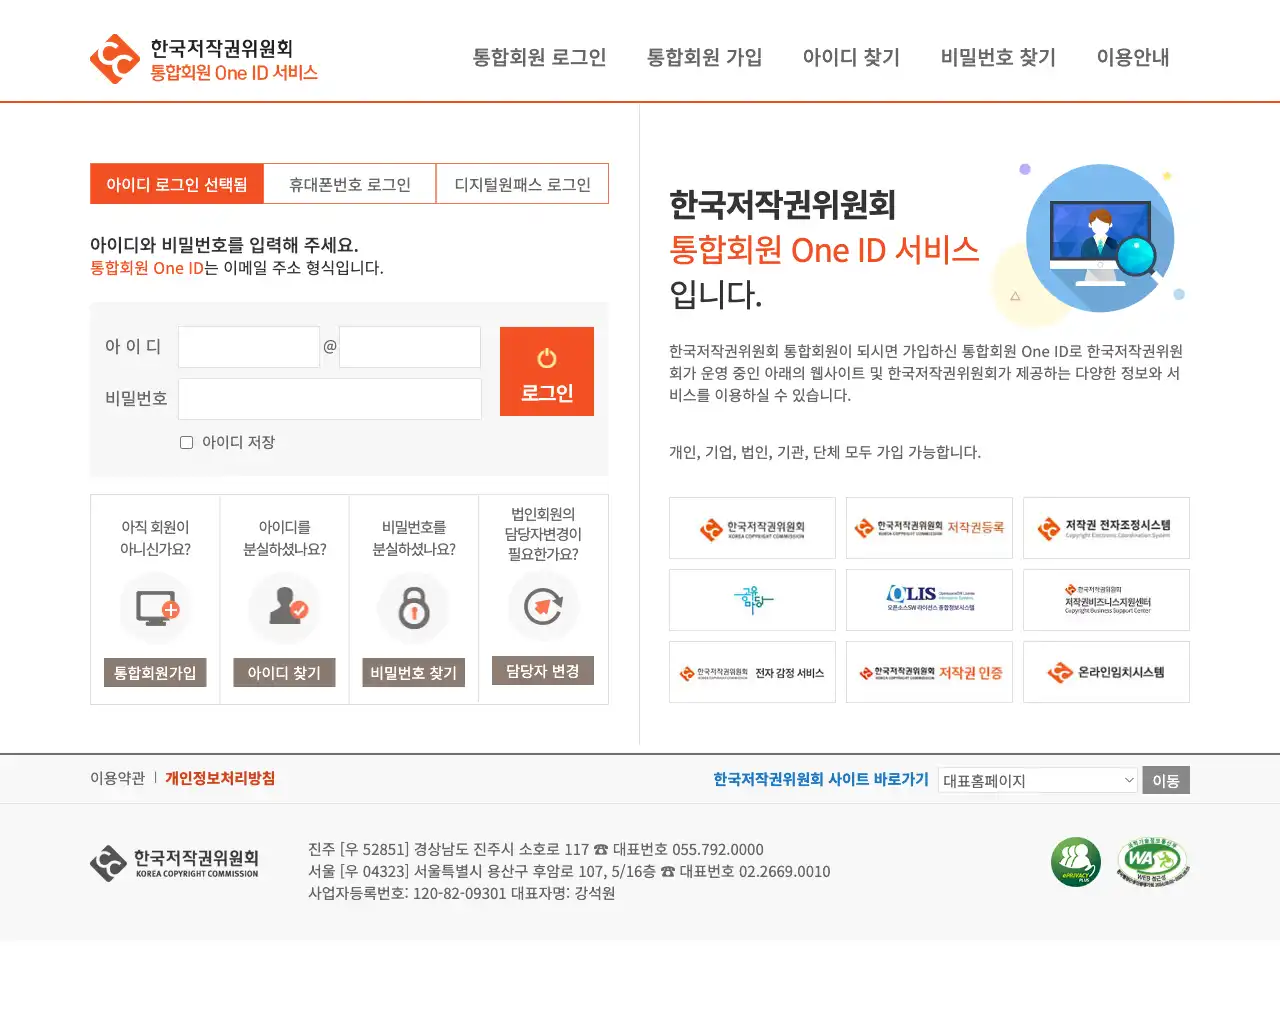The image size is (1280, 1024).
Task: Open the 전자 감정 서비스 banner
Action: [x=752, y=672]
